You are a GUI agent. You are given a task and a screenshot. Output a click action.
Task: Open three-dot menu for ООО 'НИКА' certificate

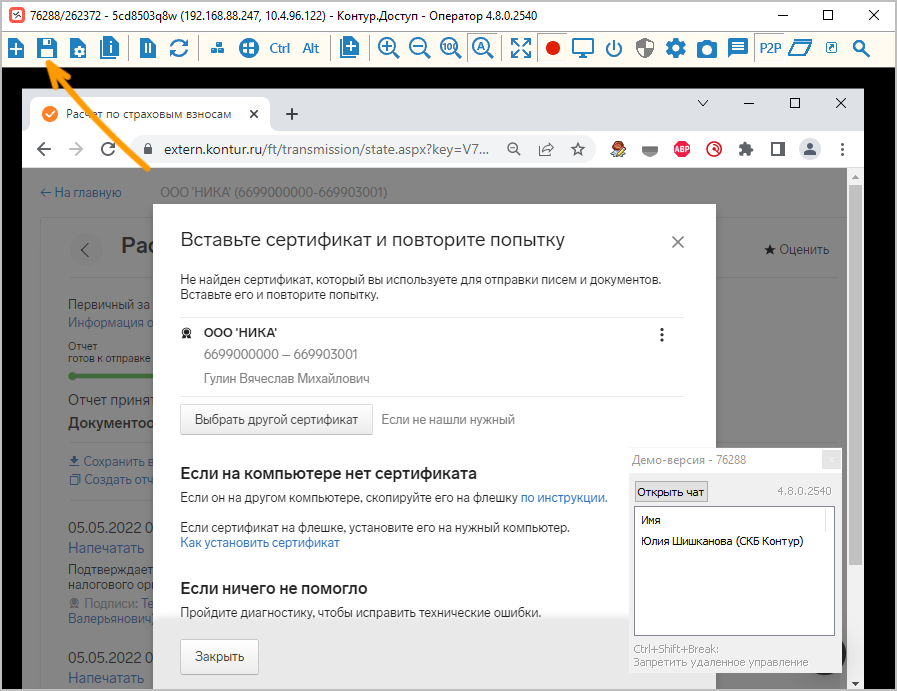662,335
